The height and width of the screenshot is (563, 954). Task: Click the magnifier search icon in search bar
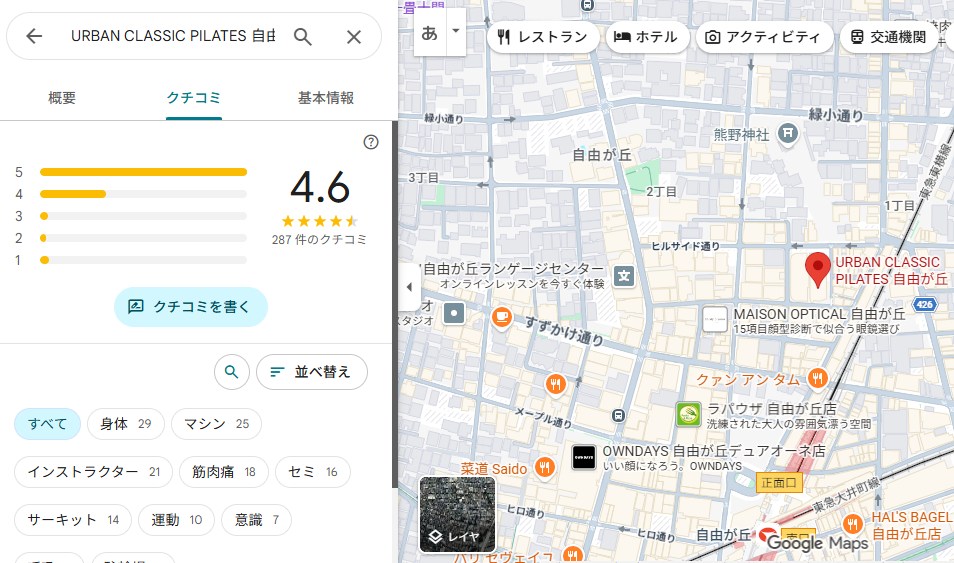[x=303, y=37]
